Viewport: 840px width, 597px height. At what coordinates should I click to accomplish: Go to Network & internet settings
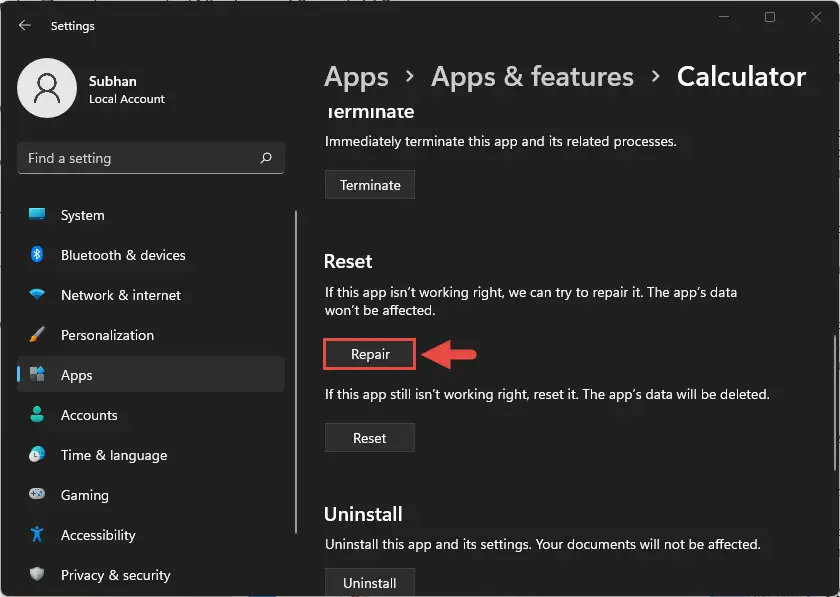151,295
